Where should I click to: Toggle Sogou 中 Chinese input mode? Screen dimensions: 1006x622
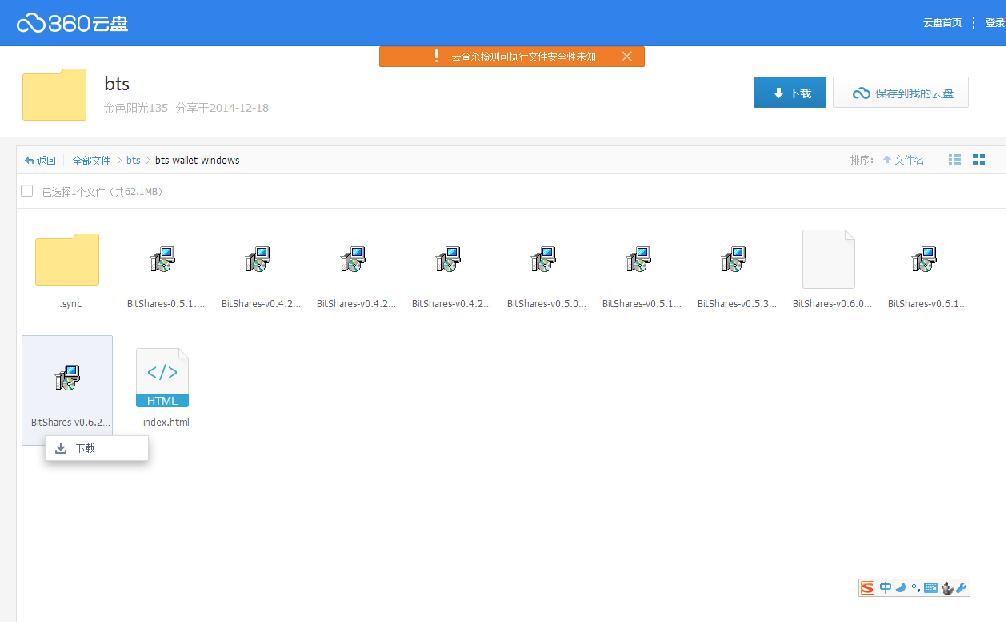(885, 588)
